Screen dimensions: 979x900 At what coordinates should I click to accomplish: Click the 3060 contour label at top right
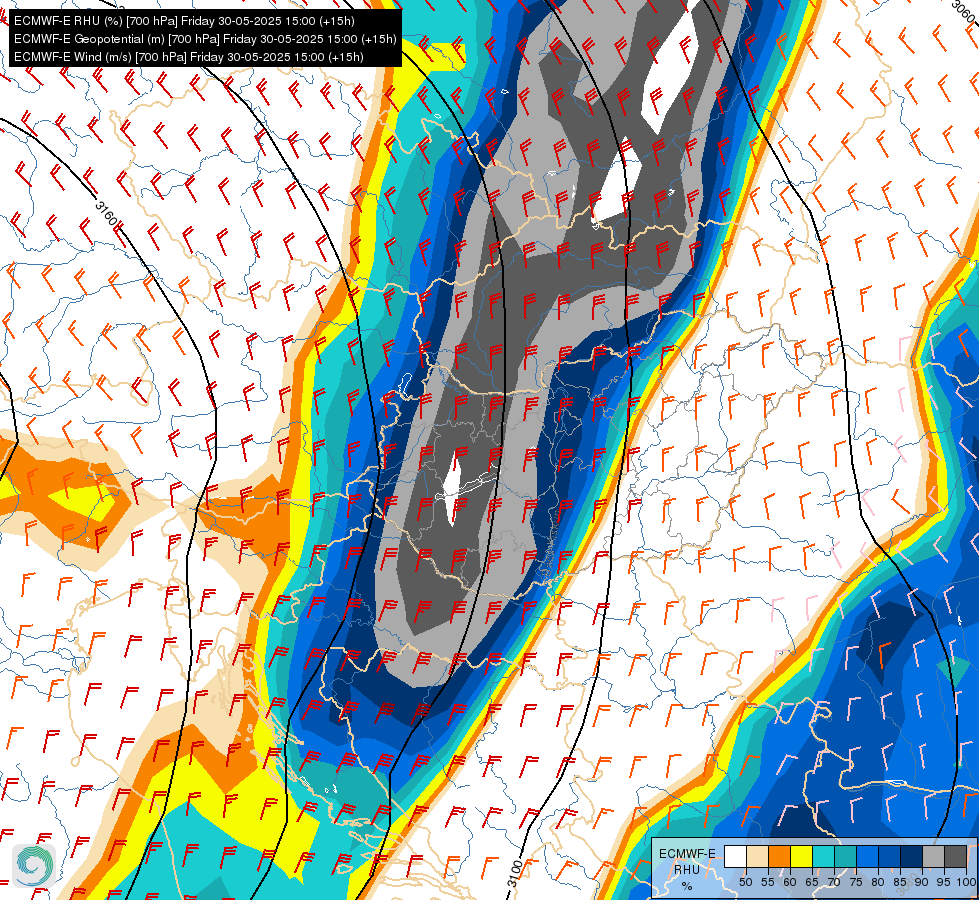point(965,11)
